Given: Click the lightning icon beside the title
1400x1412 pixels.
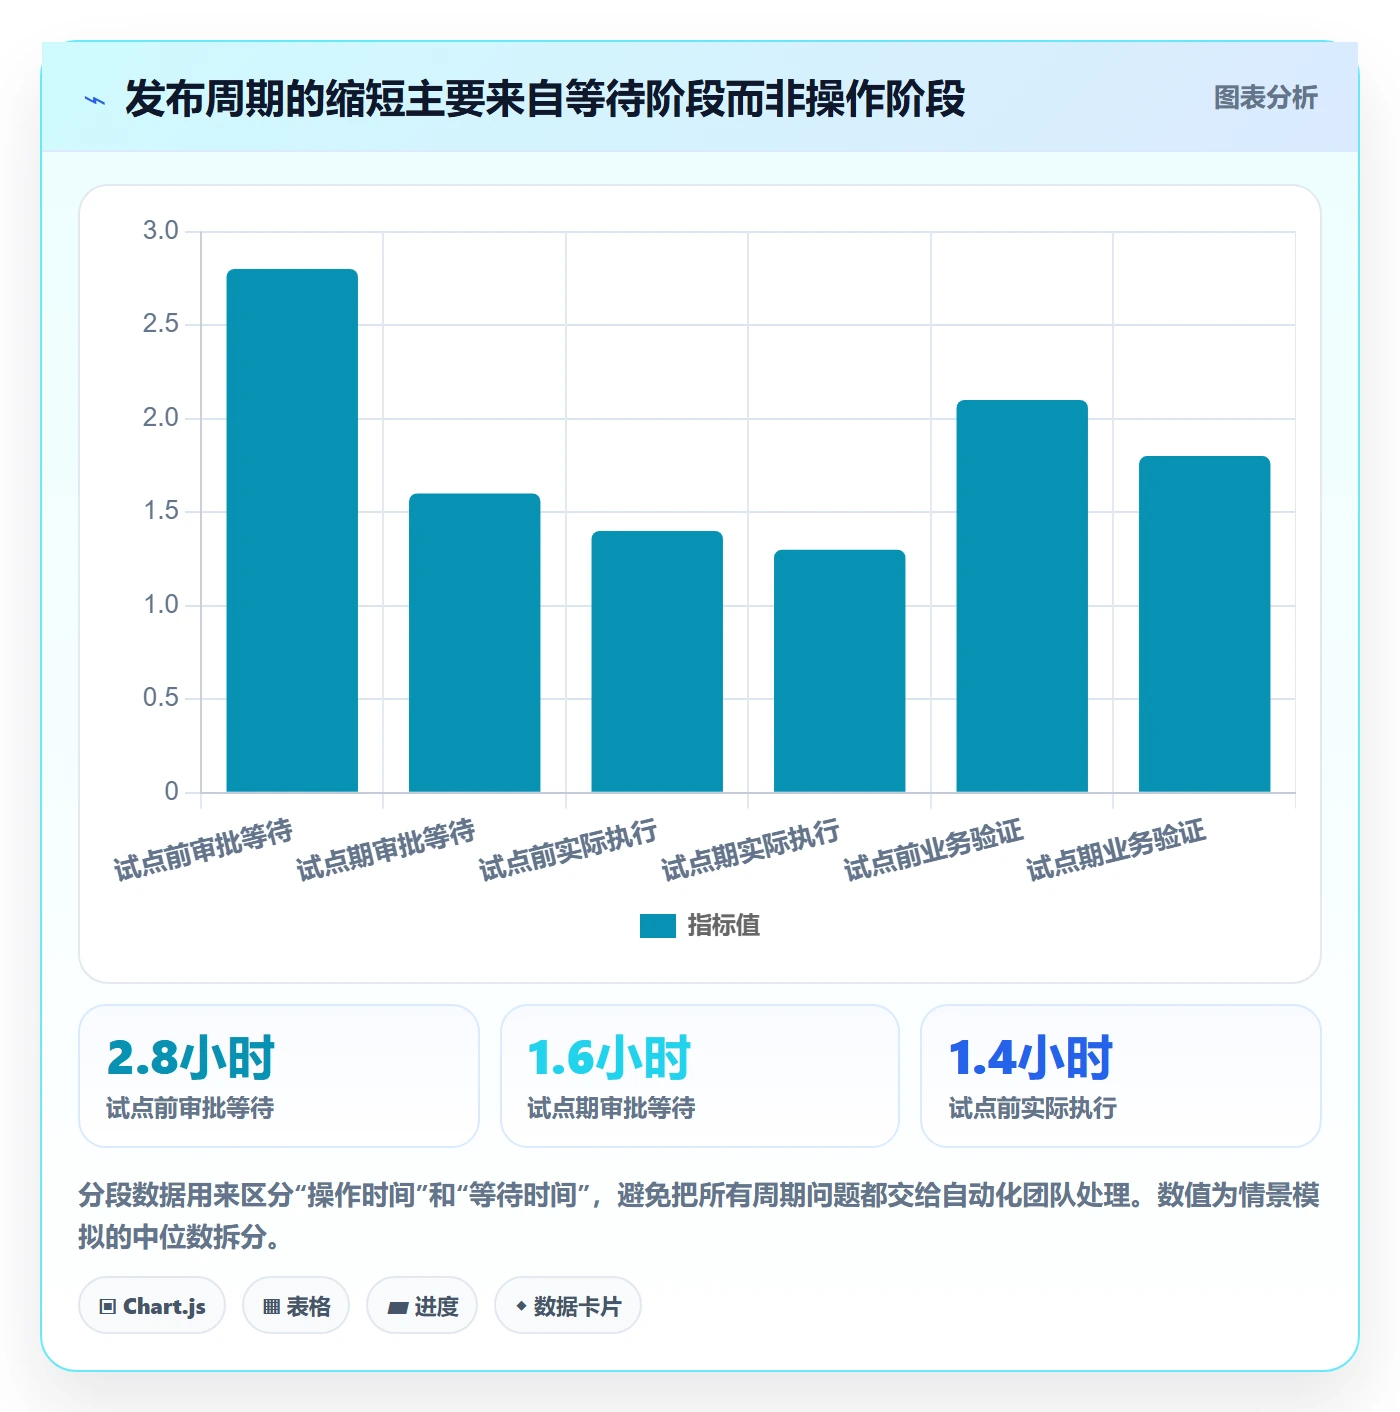Looking at the screenshot, I should point(95,100).
